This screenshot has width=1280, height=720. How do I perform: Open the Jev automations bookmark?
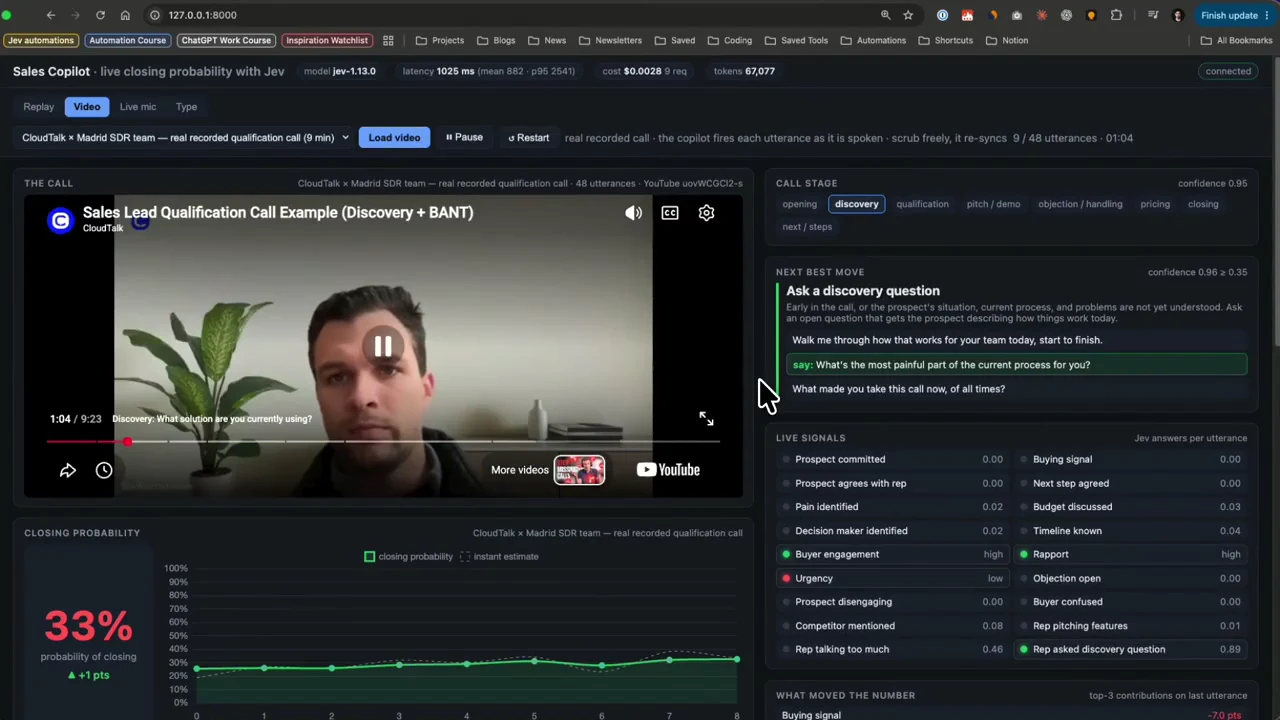point(41,40)
